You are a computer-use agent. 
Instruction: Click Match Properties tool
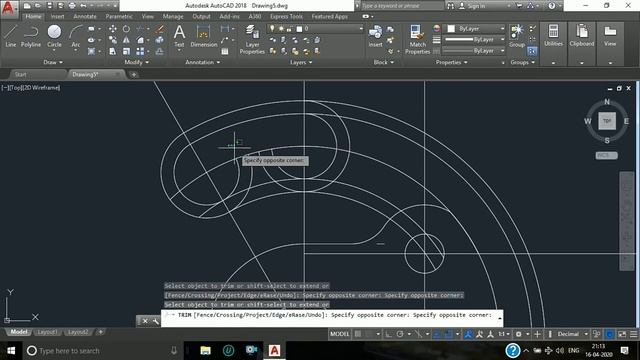tap(417, 39)
